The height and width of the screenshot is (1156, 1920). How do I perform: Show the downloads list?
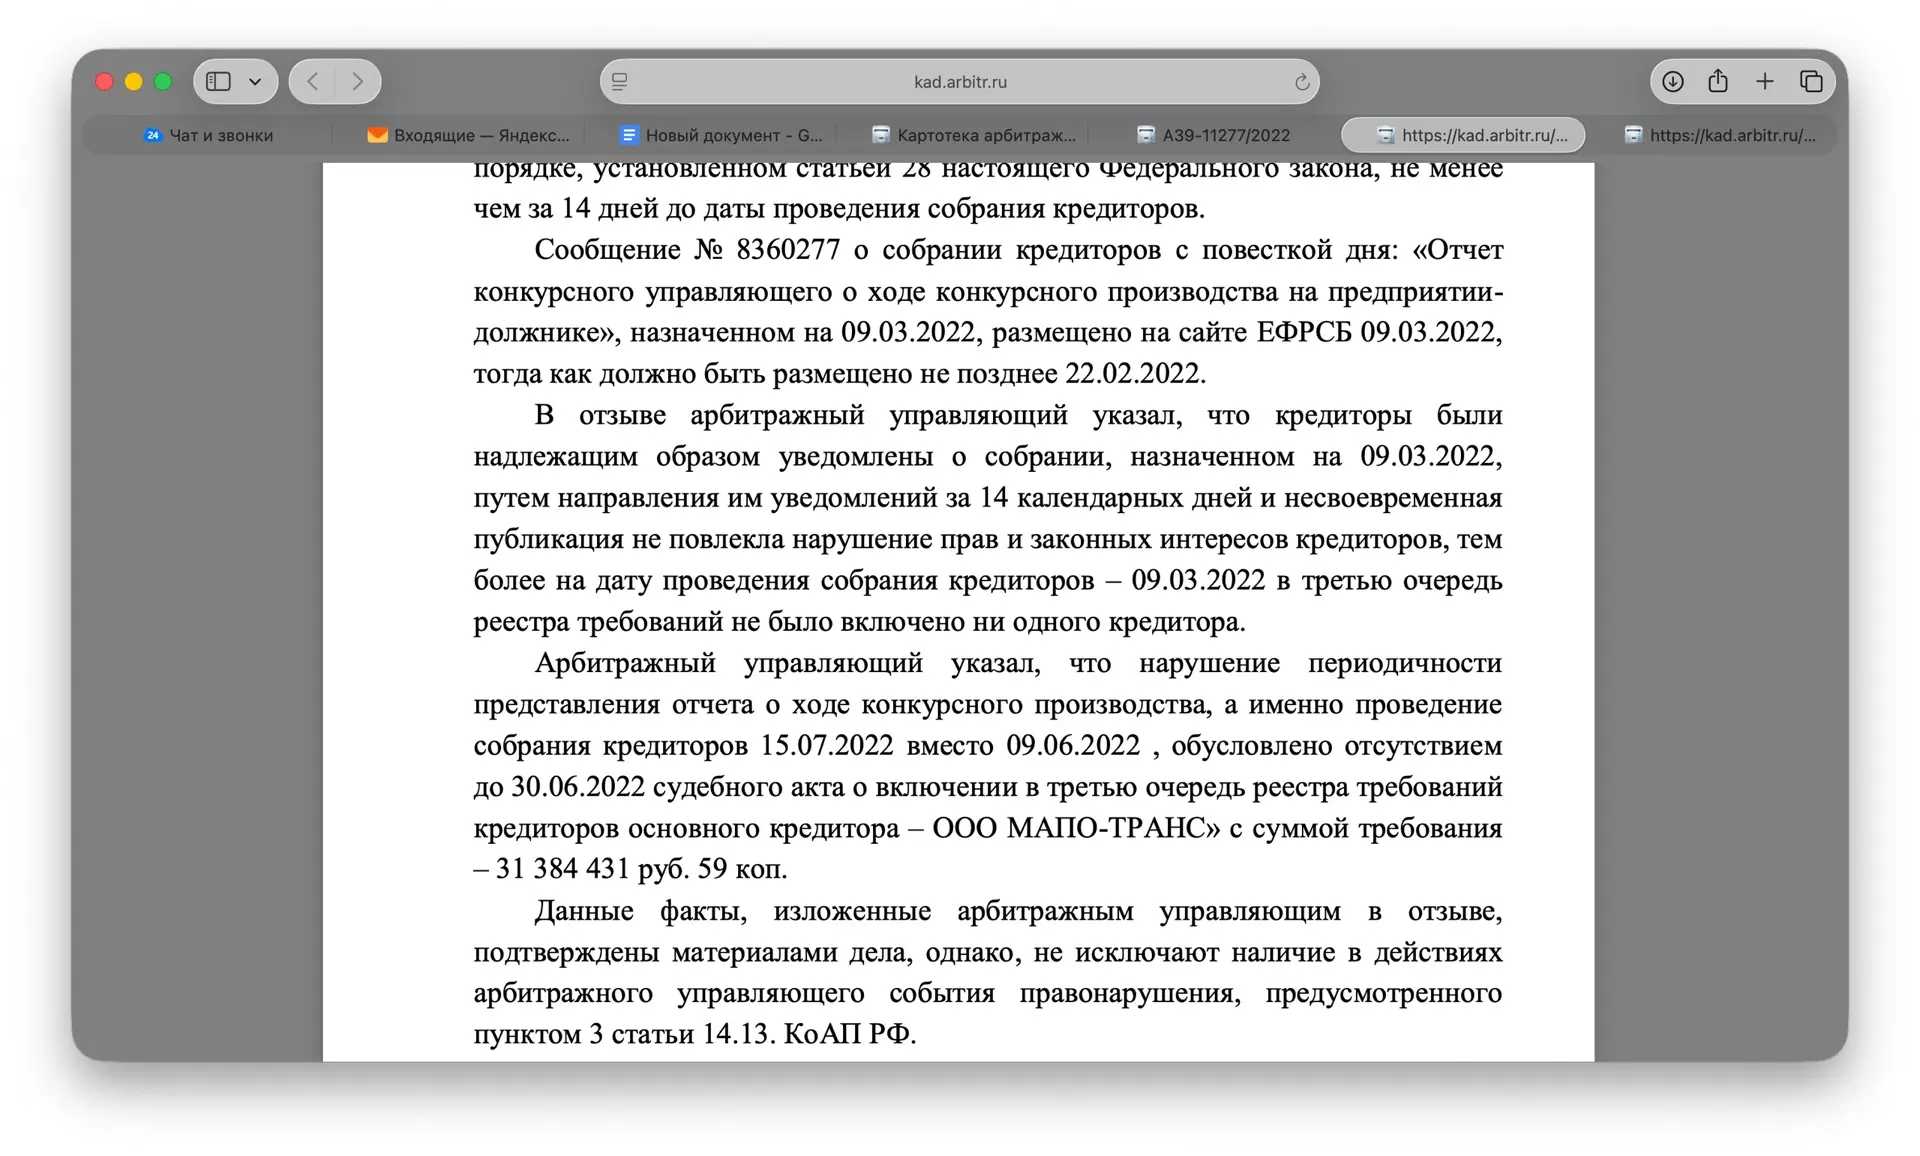tap(1673, 81)
